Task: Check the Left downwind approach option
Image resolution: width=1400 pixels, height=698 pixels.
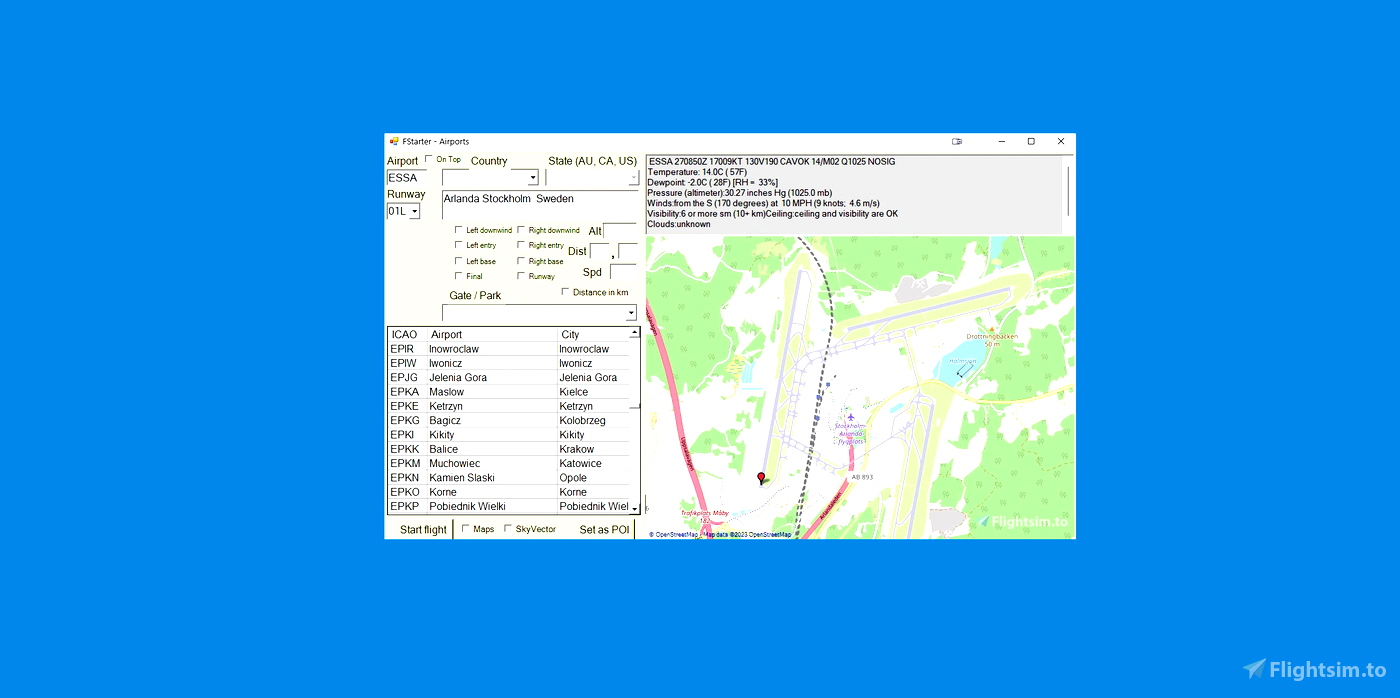Action: point(459,229)
